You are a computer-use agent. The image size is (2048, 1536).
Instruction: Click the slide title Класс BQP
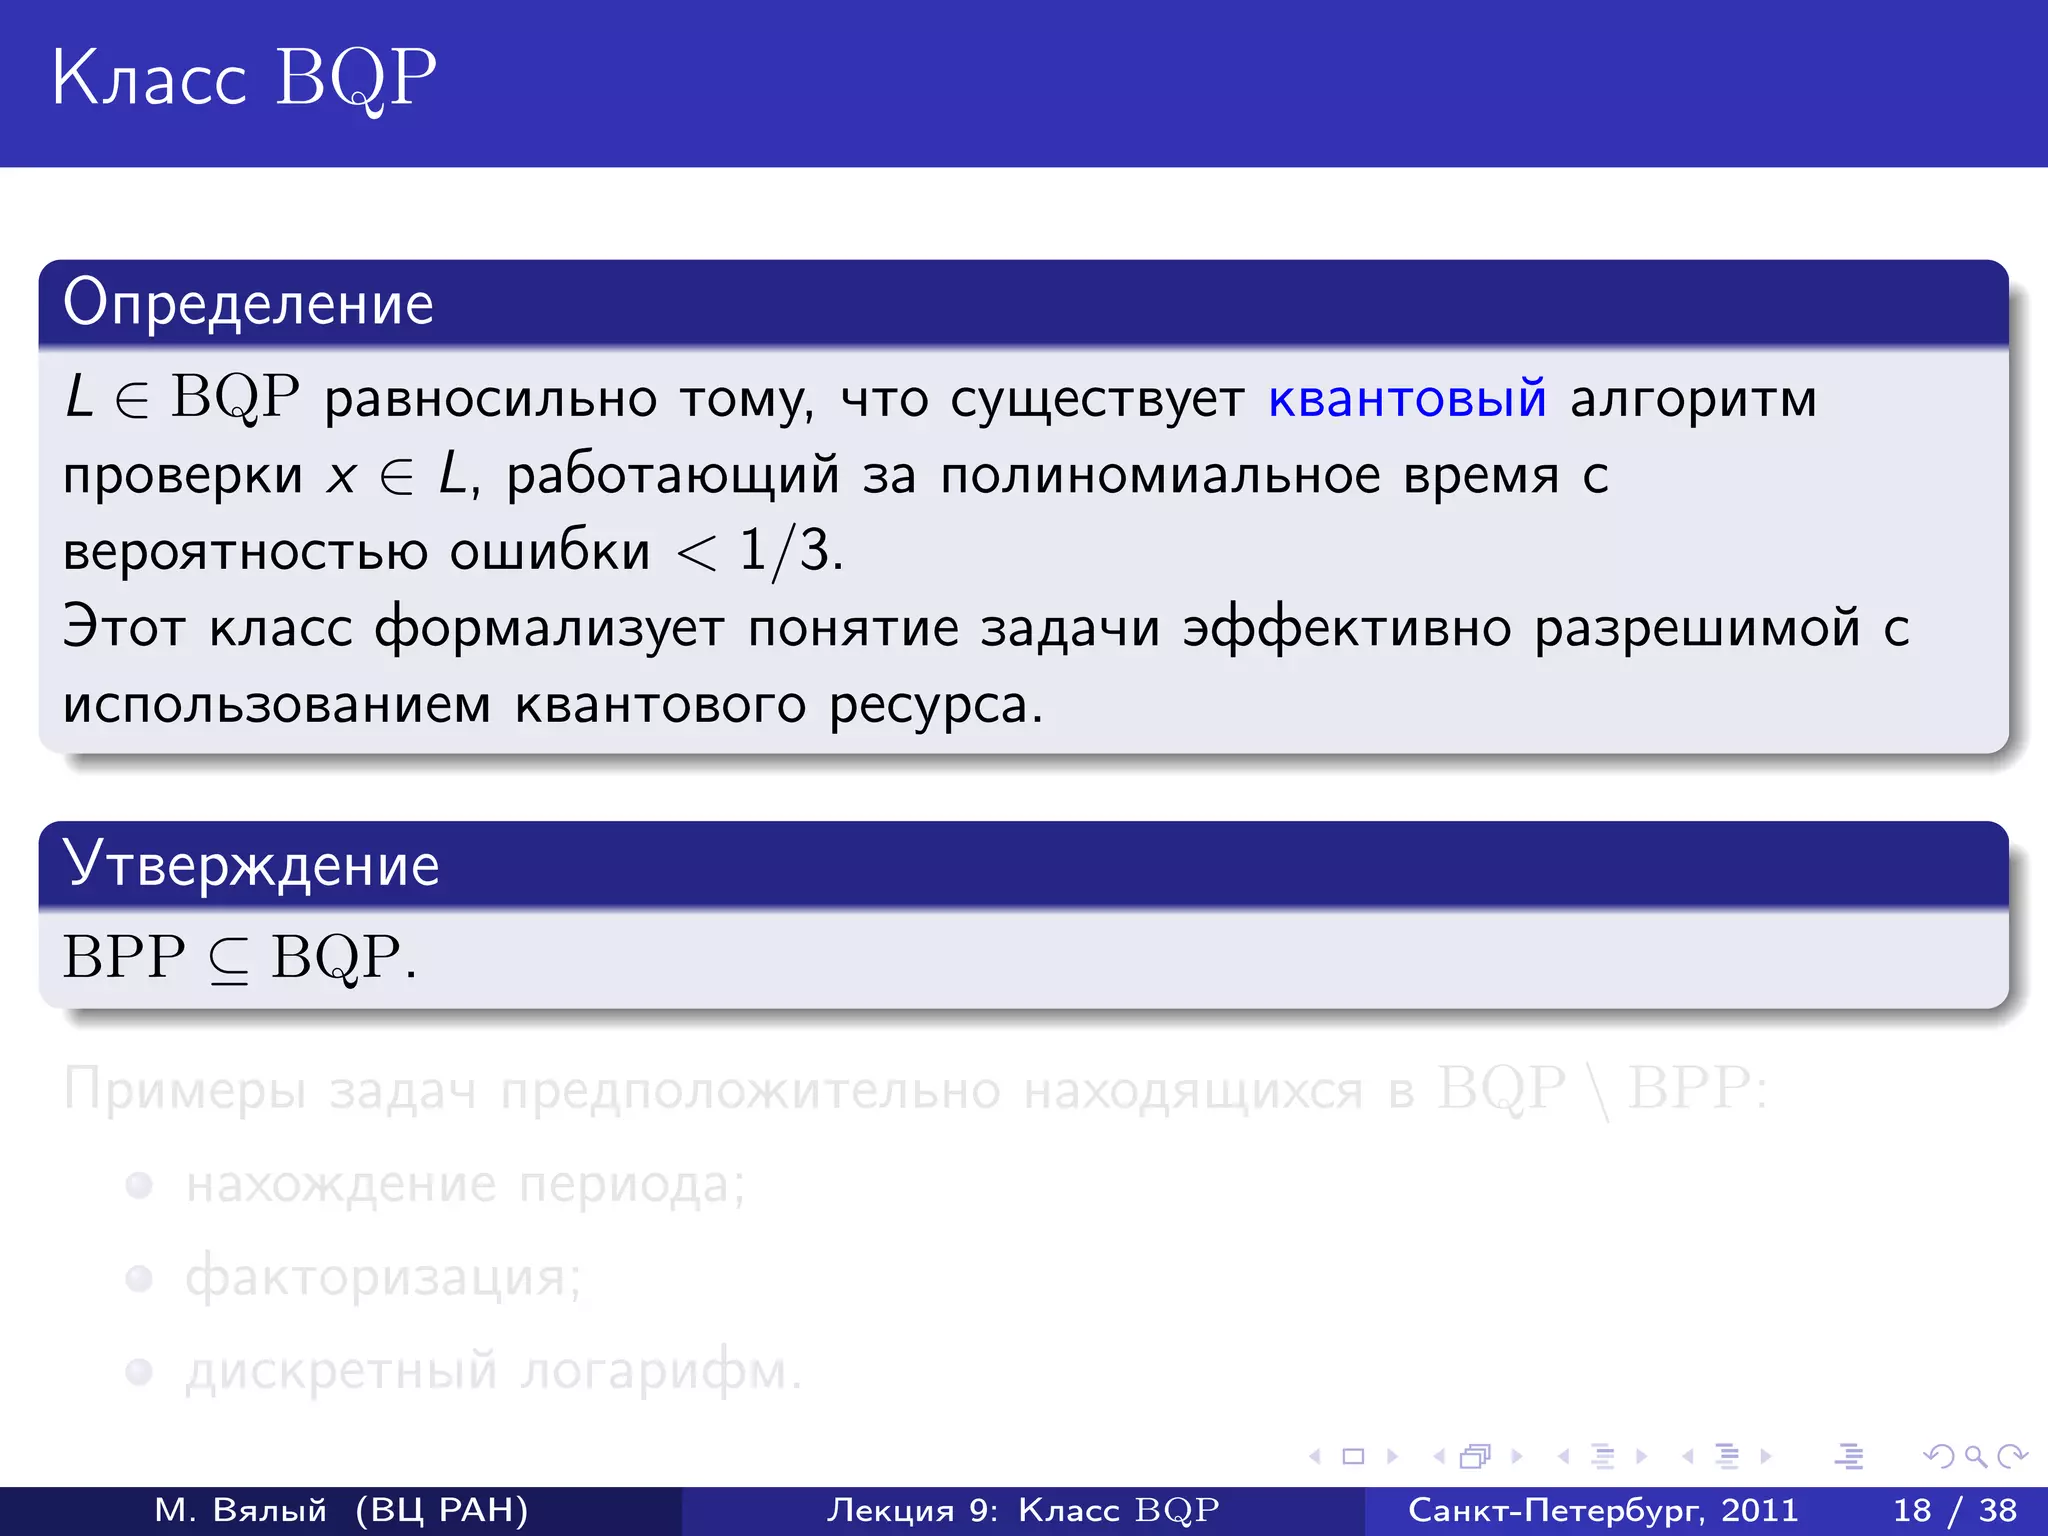pyautogui.click(x=244, y=78)
